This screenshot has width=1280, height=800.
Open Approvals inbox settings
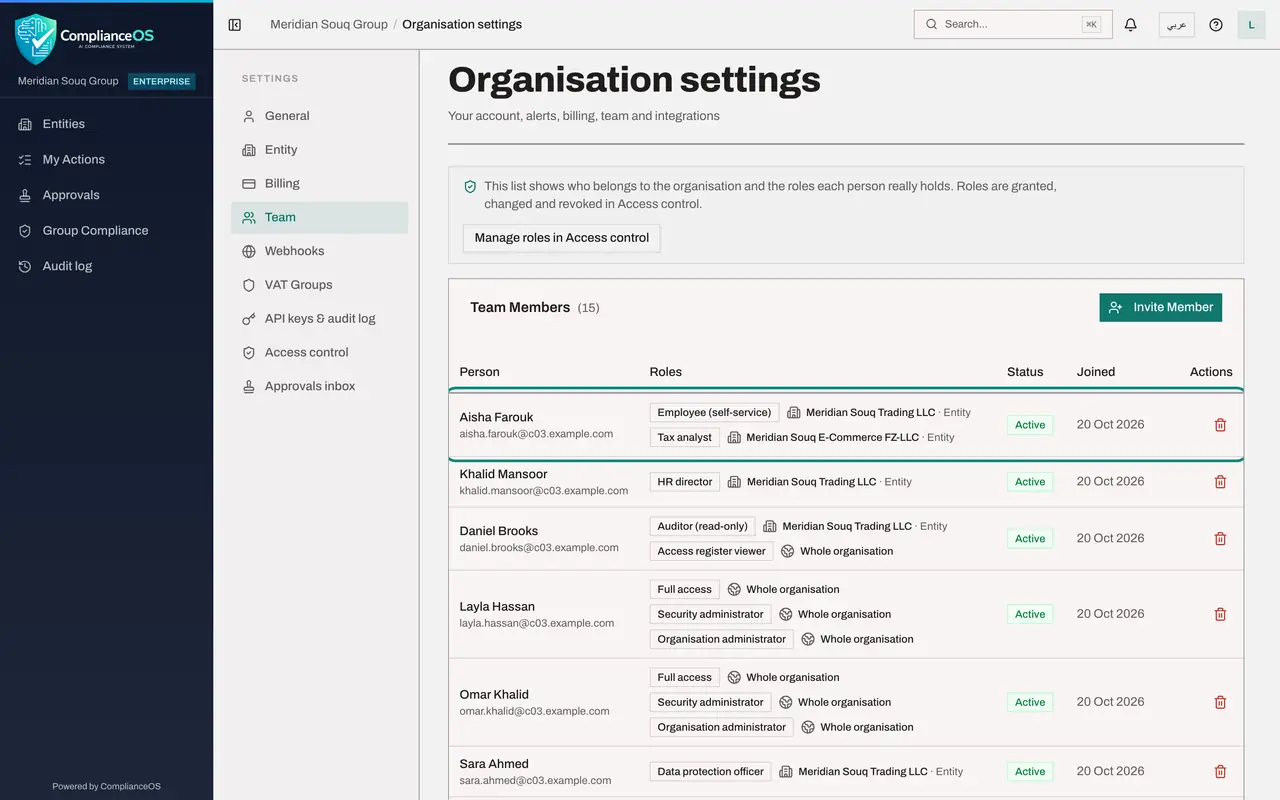pos(320,387)
